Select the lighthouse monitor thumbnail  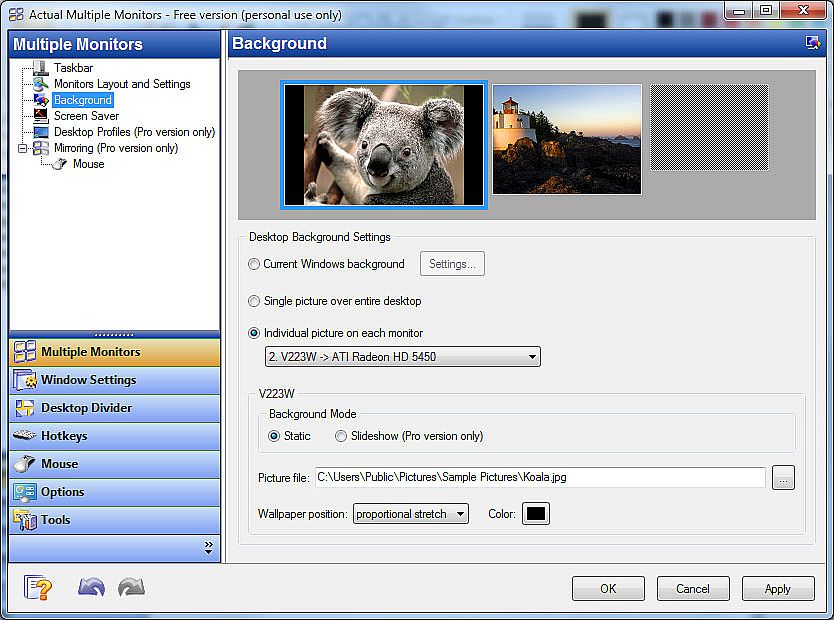coord(567,138)
